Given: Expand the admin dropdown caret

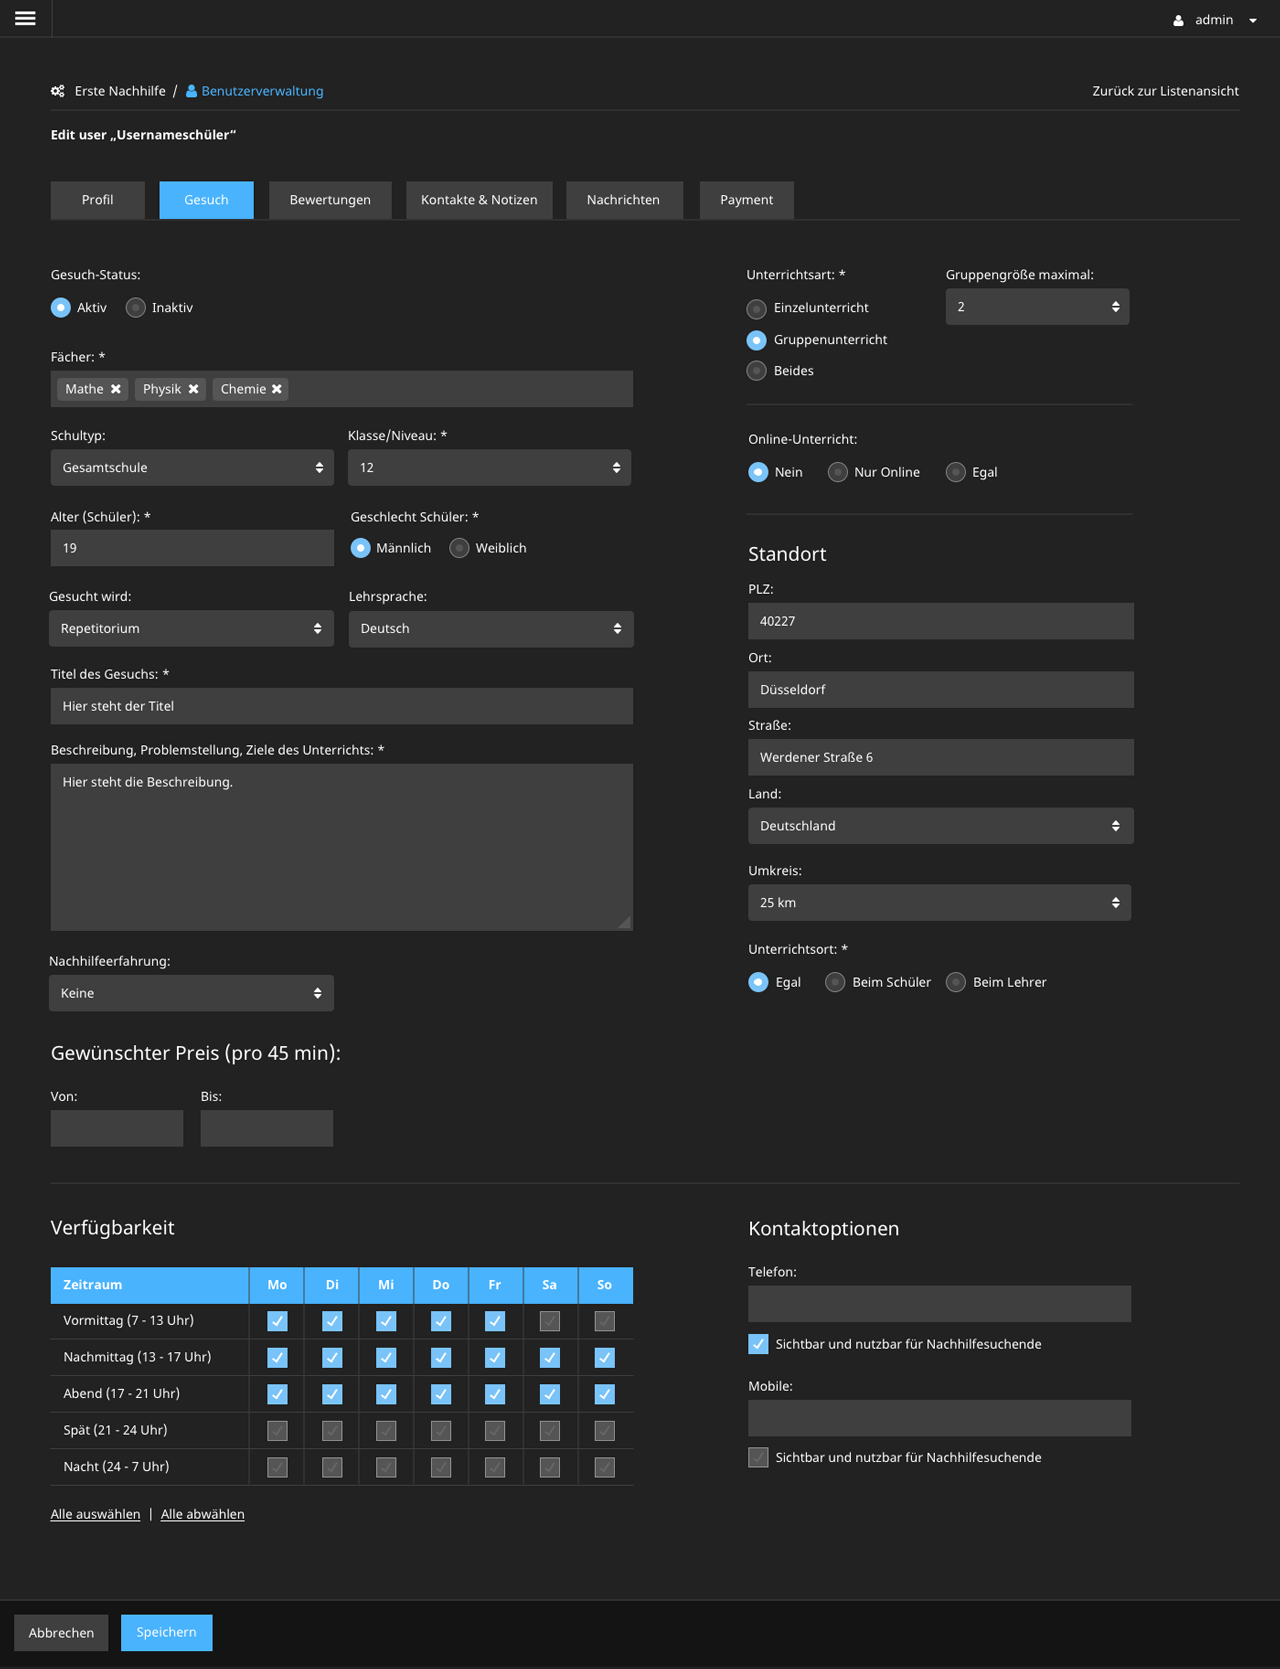Looking at the screenshot, I should click(1253, 21).
